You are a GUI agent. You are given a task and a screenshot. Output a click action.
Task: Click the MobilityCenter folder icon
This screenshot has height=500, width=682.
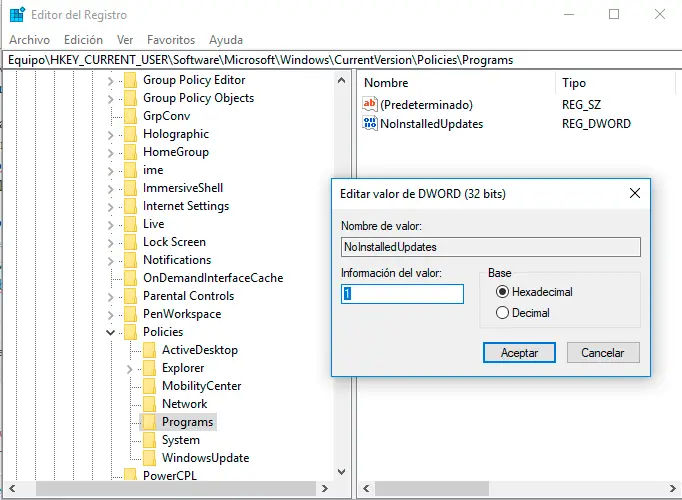point(150,386)
